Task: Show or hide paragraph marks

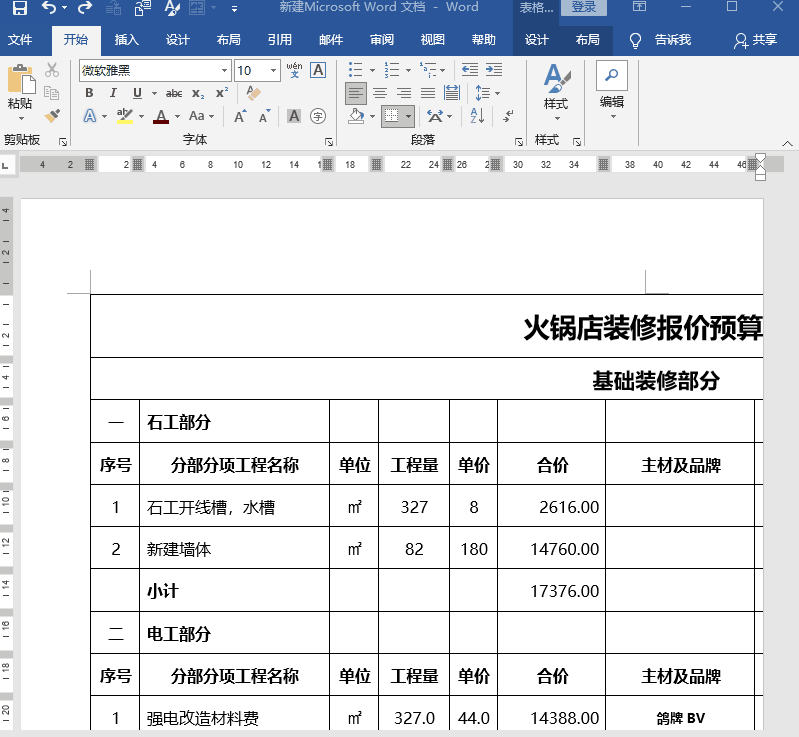Action: pos(508,116)
